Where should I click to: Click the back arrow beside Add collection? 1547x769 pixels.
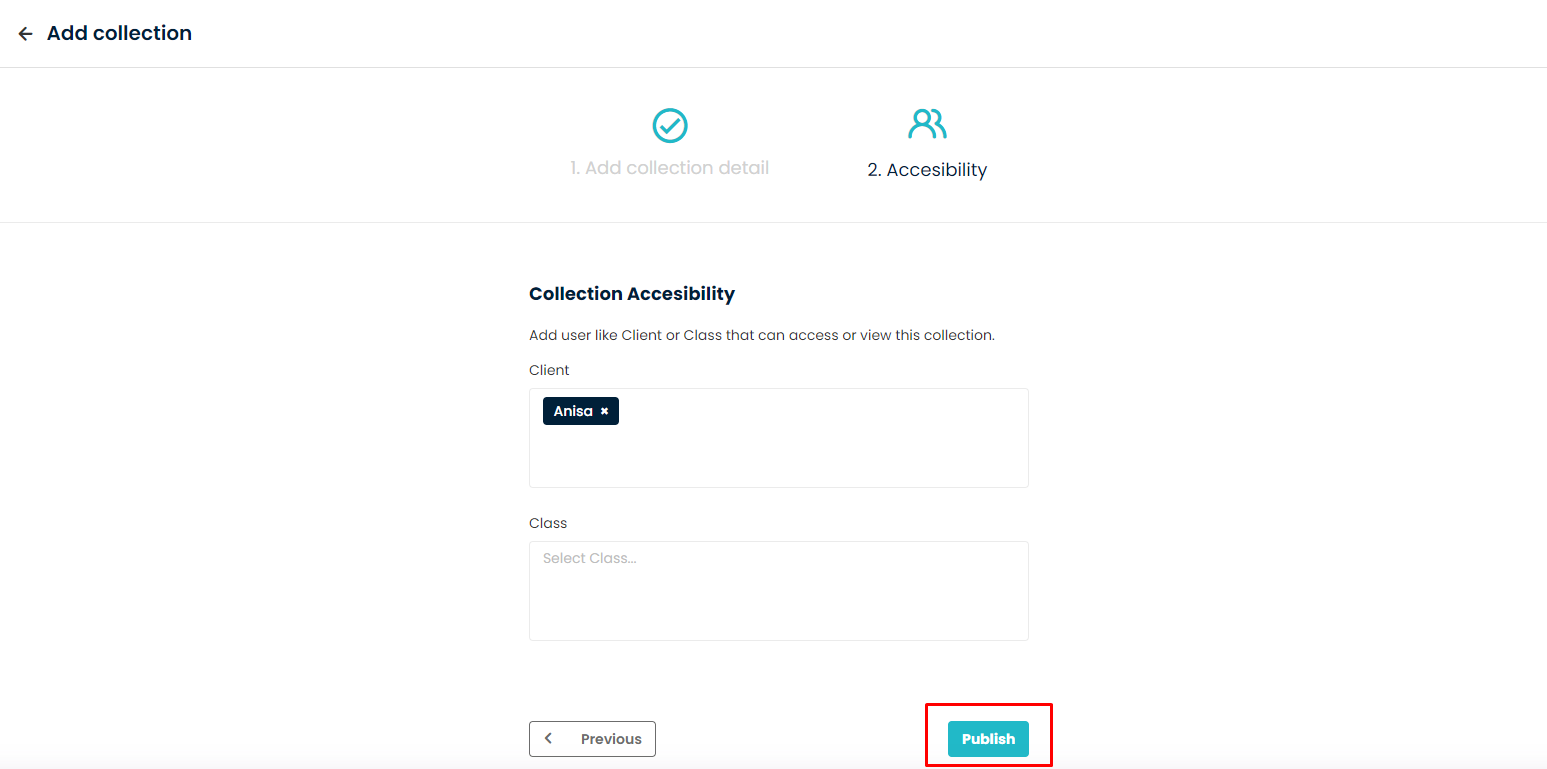26,34
